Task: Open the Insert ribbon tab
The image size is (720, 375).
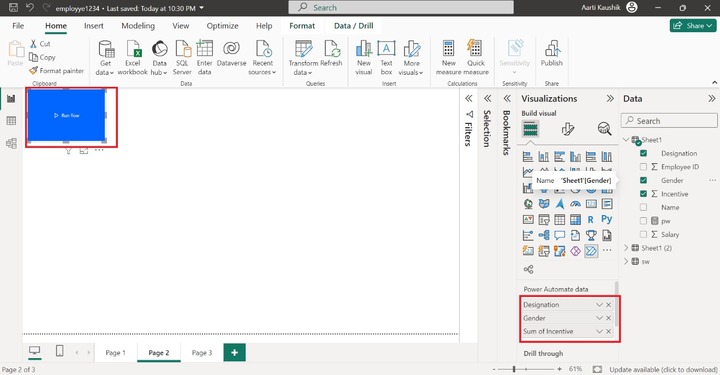Action: pyautogui.click(x=94, y=26)
